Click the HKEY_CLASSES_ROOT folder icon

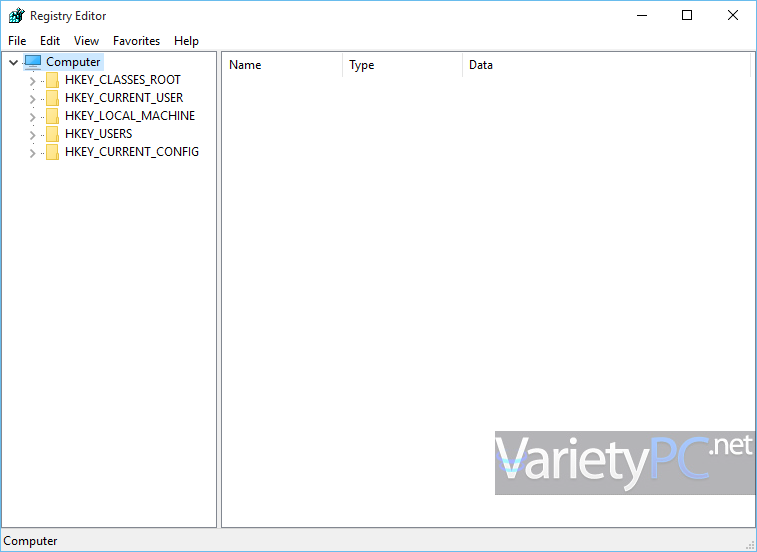pyautogui.click(x=53, y=80)
